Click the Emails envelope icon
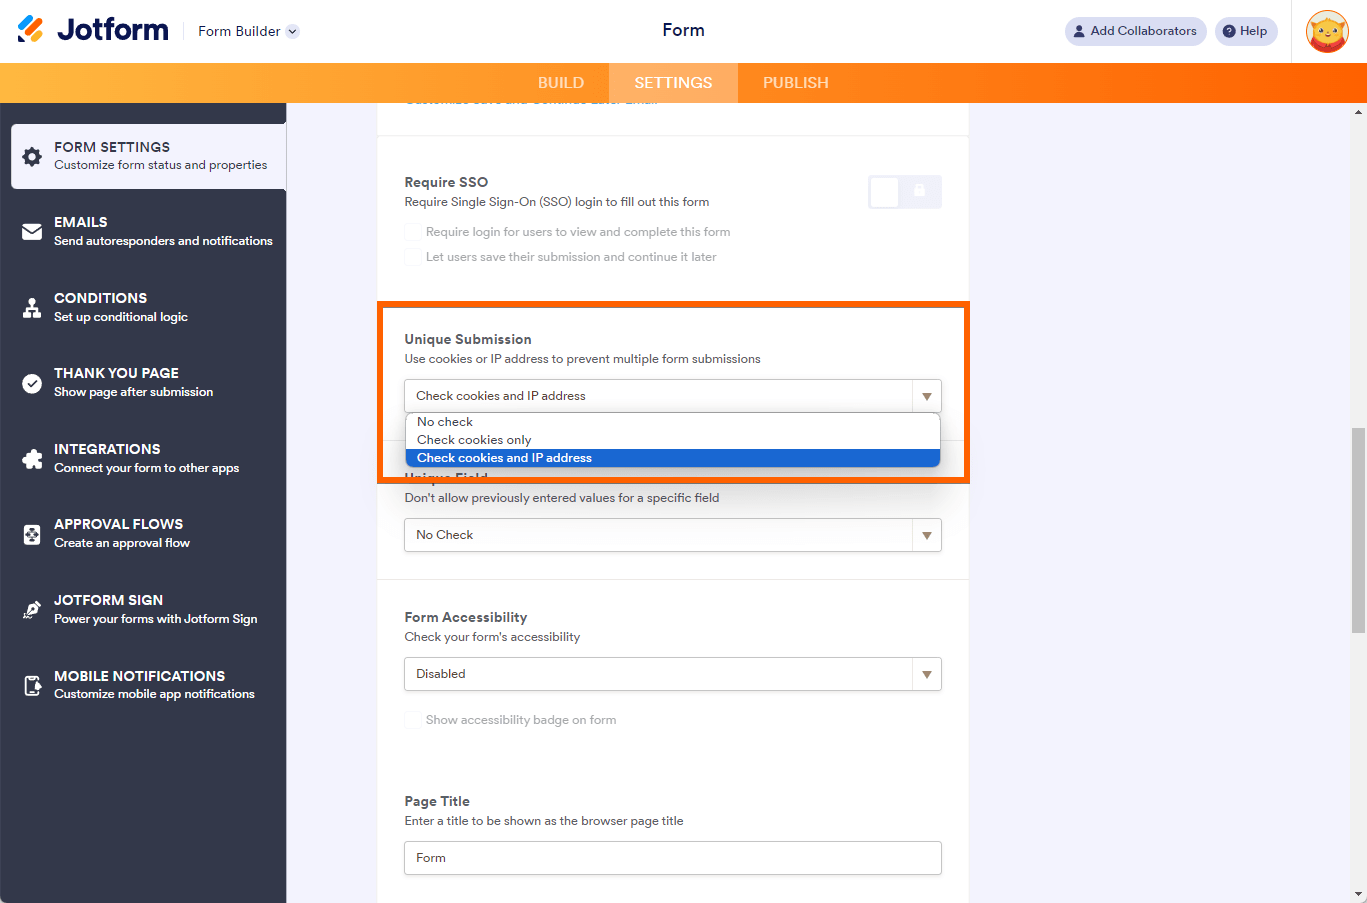This screenshot has height=903, width=1367. click(32, 232)
